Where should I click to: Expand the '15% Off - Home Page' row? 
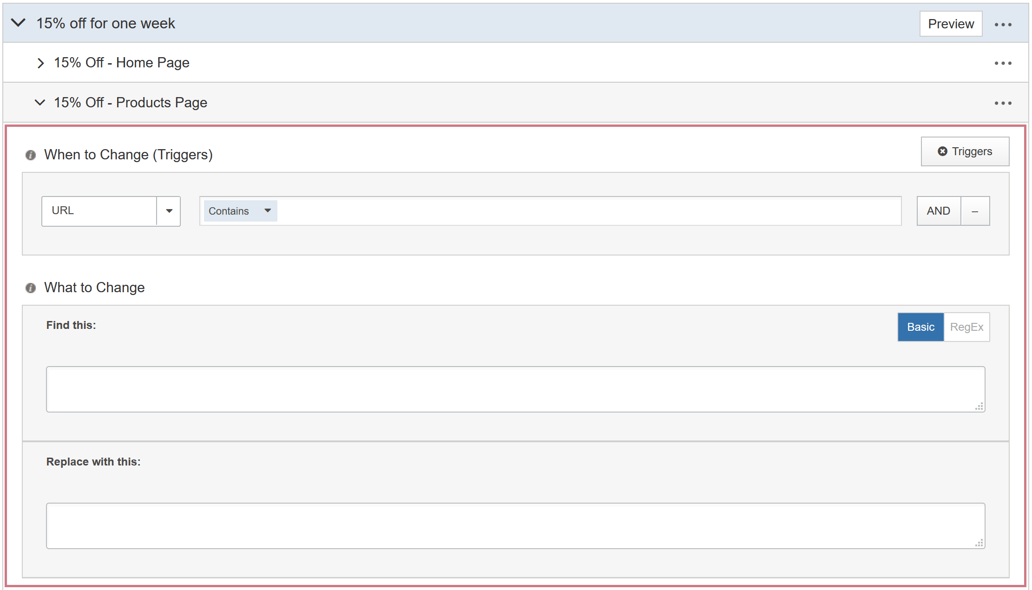point(40,63)
